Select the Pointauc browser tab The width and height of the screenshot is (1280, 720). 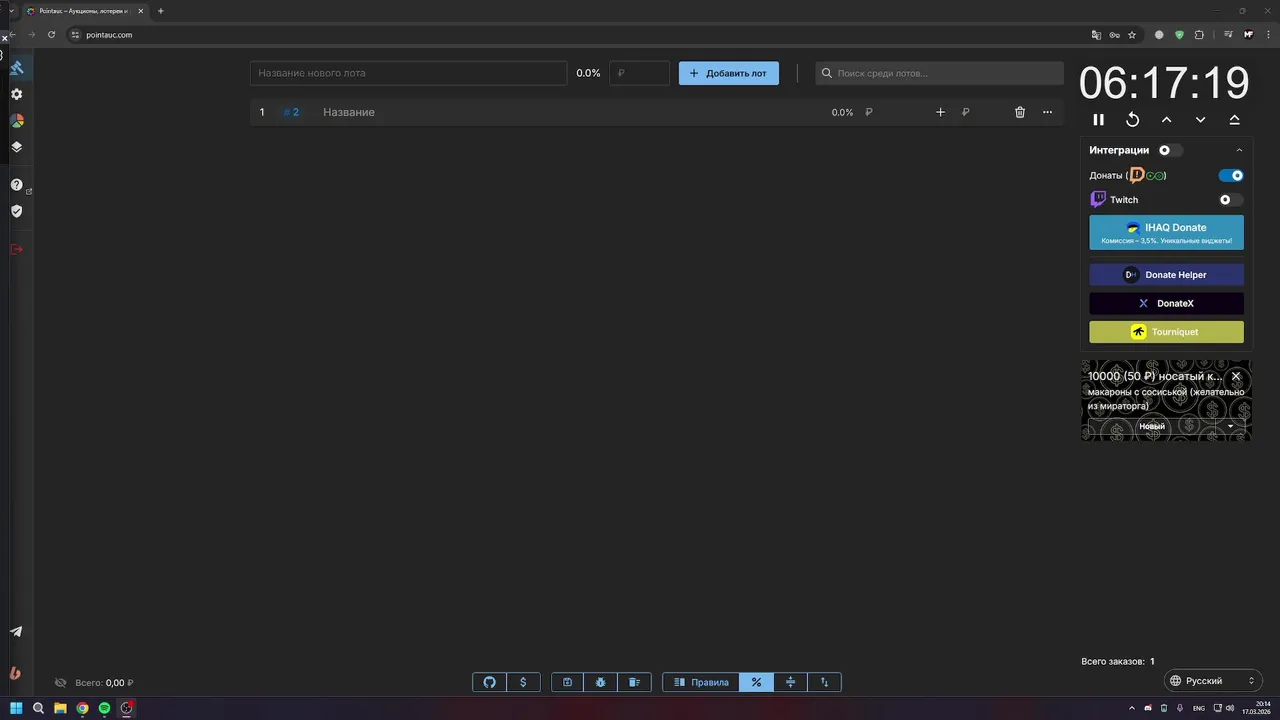[x=83, y=11]
